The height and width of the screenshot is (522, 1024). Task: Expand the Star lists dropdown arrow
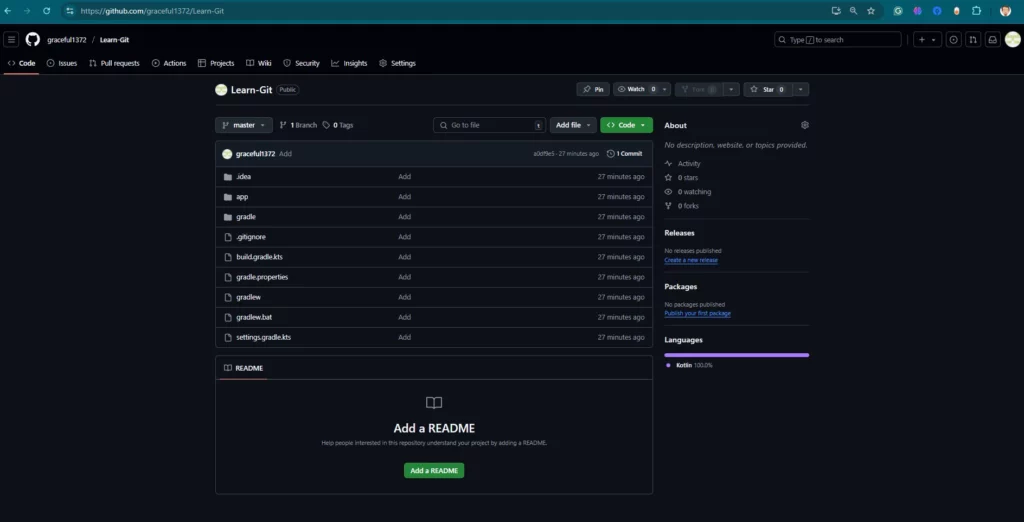point(801,90)
